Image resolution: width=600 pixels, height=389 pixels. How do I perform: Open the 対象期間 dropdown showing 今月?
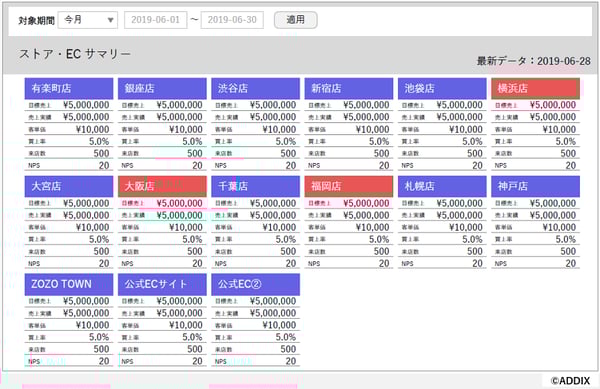88,20
